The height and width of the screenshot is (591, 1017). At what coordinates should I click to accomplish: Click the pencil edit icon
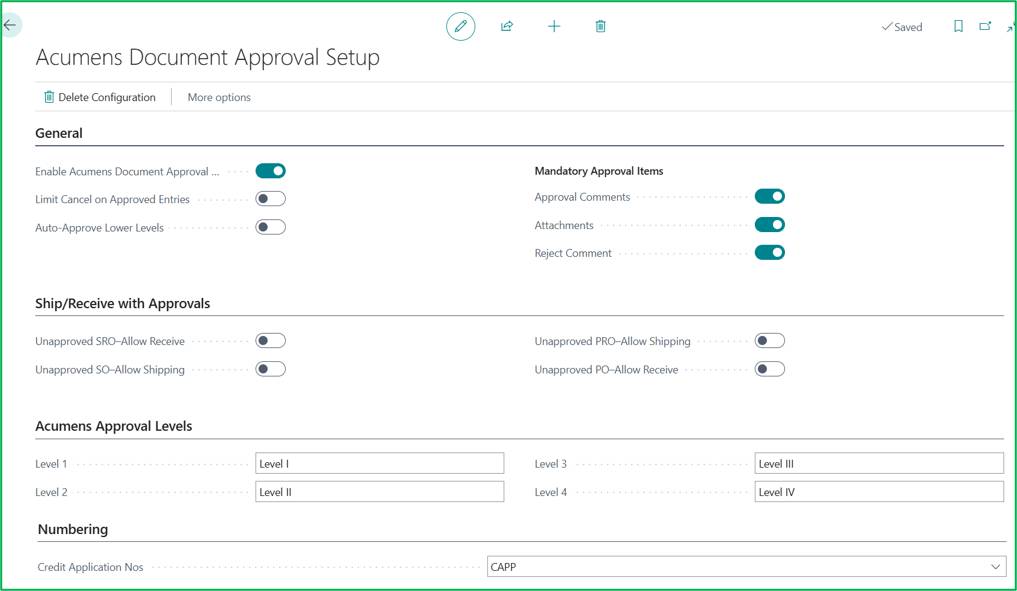click(461, 27)
